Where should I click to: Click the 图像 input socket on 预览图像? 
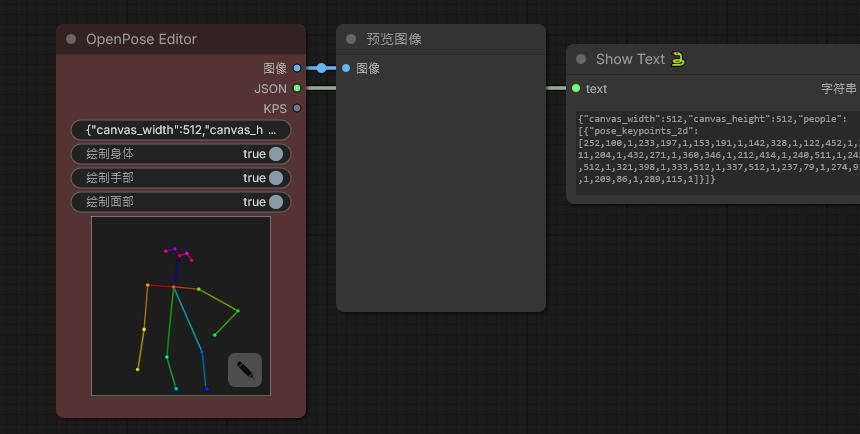click(x=346, y=68)
